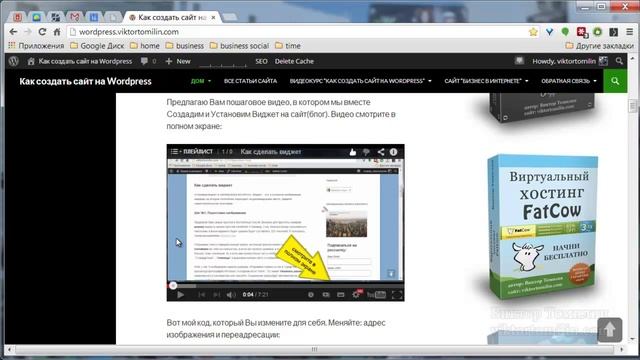
Task: Open the Gmail pinned tab
Action: (75, 17)
